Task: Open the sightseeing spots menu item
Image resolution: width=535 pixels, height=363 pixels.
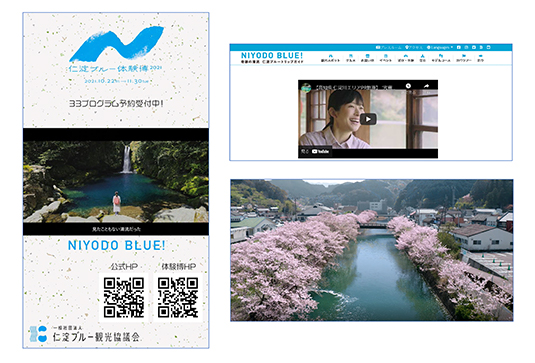Action: point(330,58)
